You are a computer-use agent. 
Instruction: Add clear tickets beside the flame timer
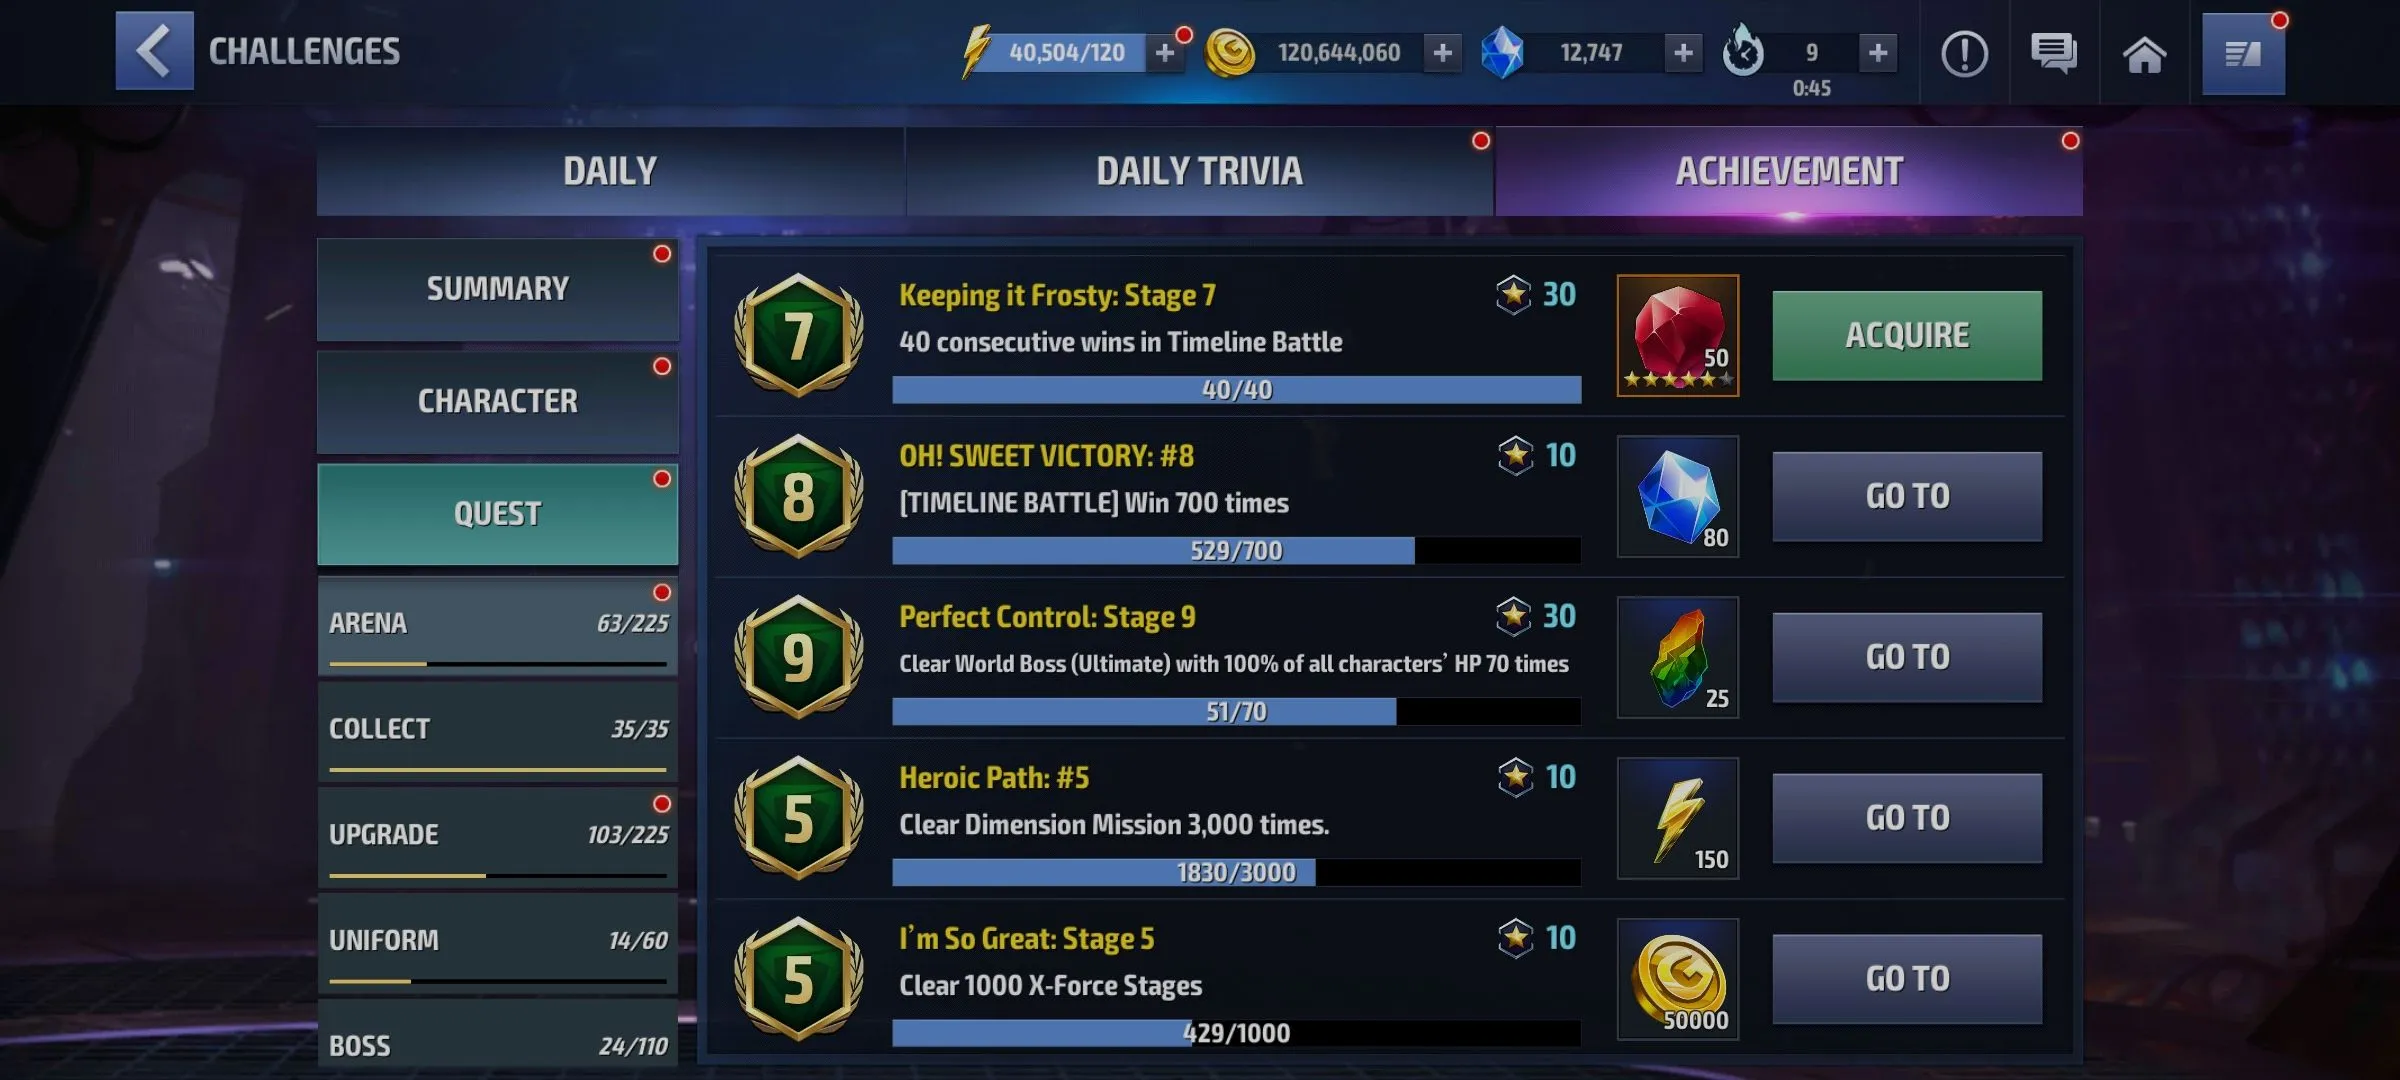pos(1878,53)
